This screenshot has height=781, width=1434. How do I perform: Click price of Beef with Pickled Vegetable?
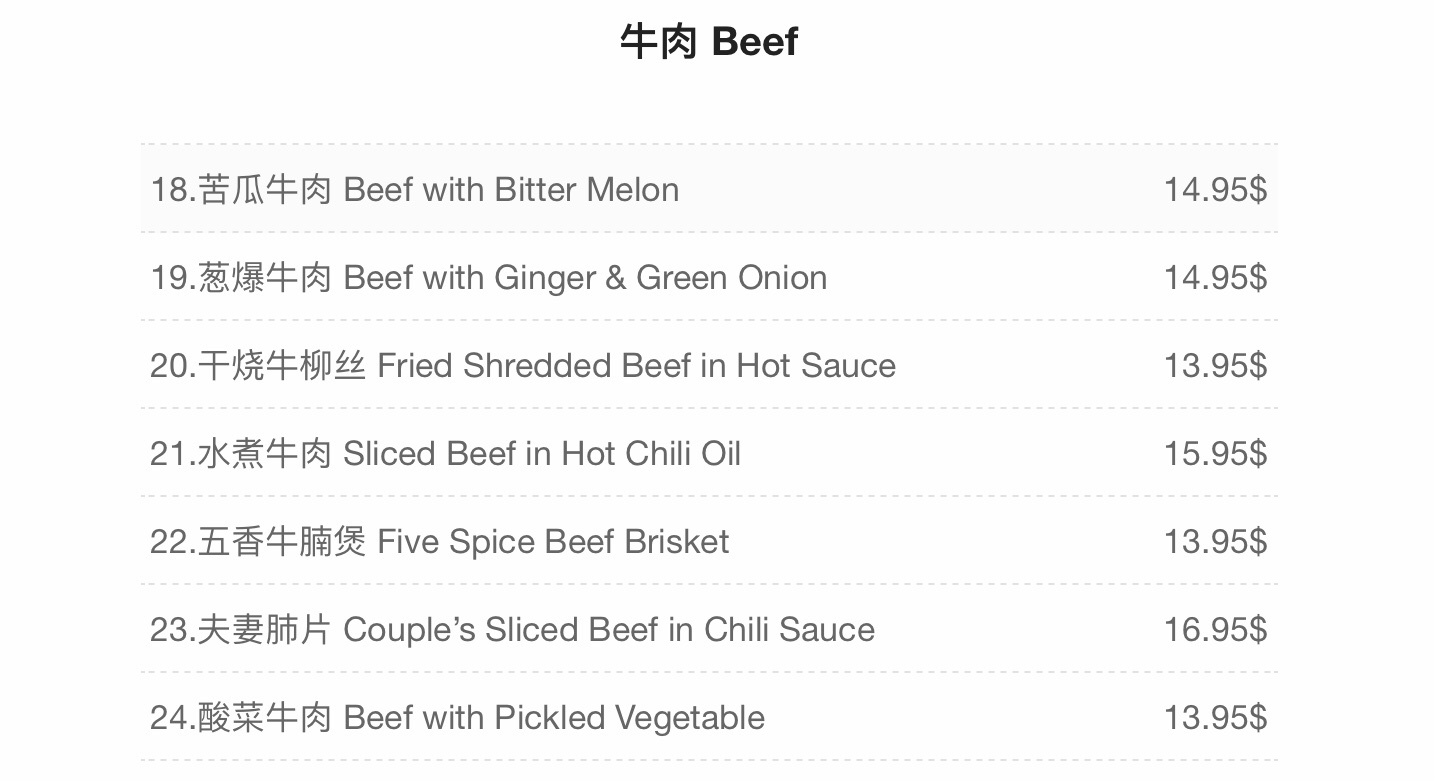[1214, 718]
